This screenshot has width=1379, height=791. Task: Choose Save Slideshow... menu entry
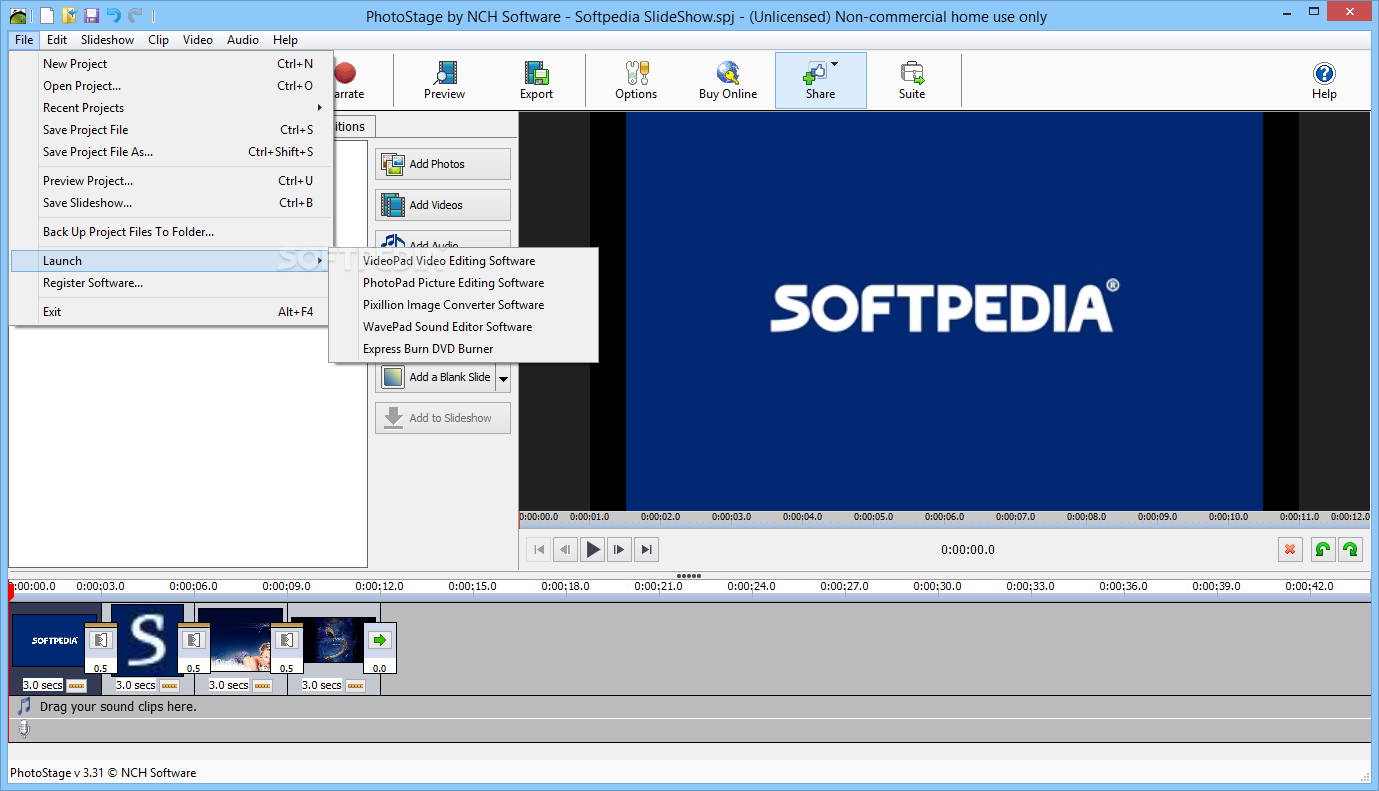click(x=172, y=203)
